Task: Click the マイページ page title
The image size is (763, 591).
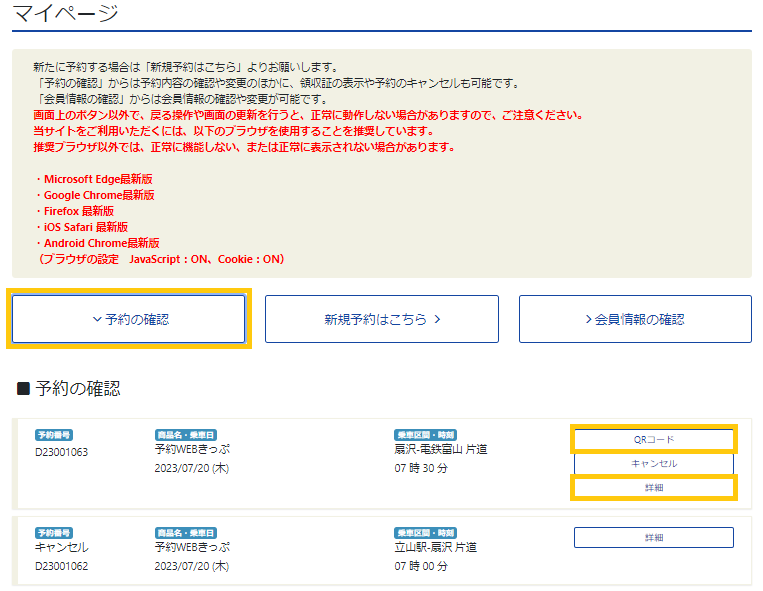Action: click(x=66, y=14)
